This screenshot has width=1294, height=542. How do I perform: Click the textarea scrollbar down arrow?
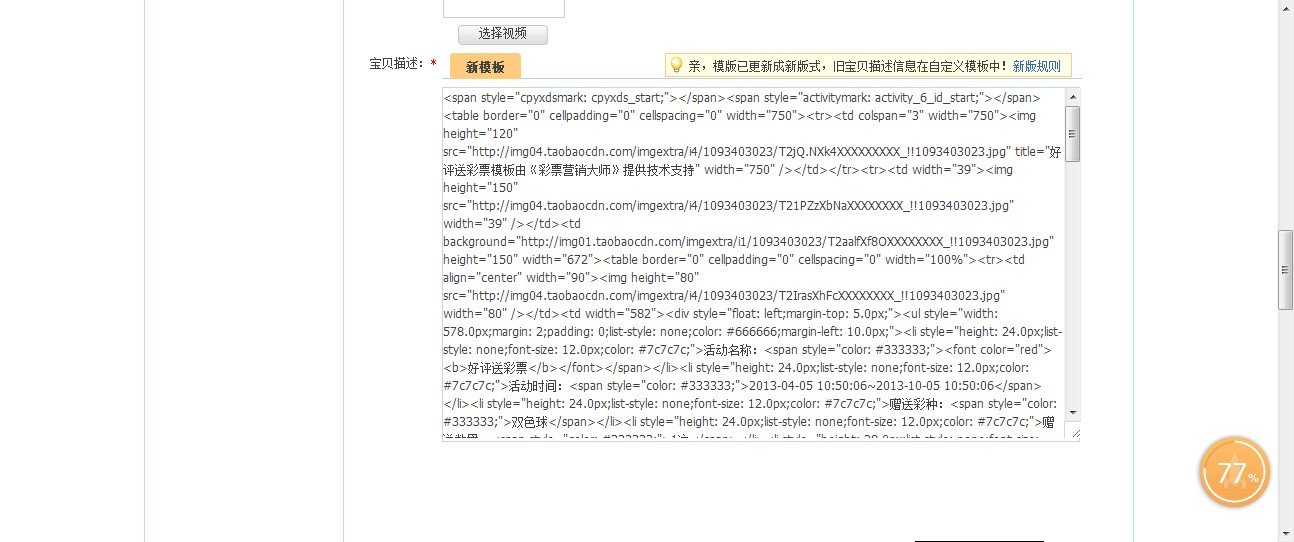coord(1072,412)
